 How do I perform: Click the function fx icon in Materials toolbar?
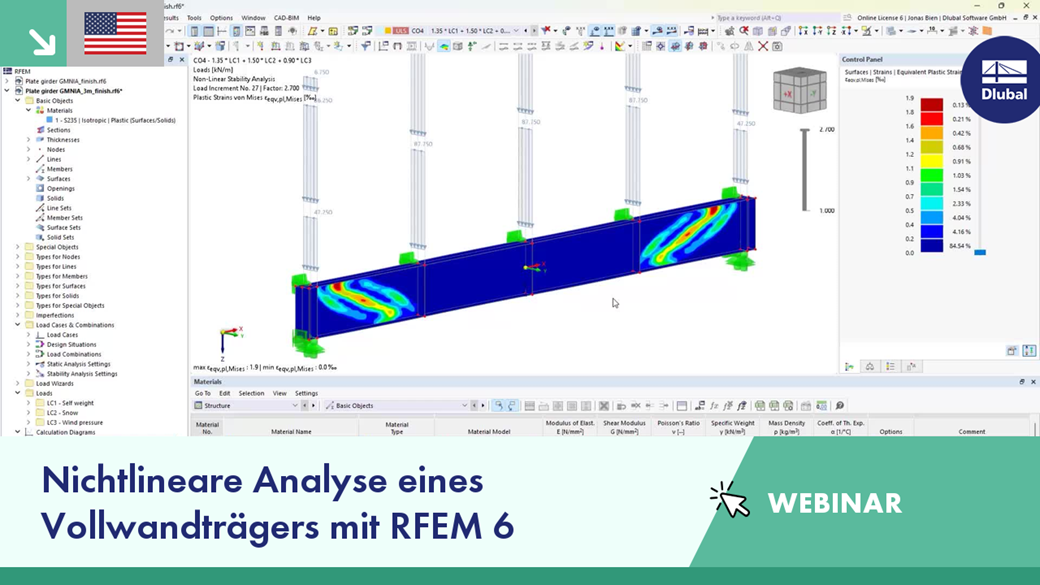click(714, 404)
